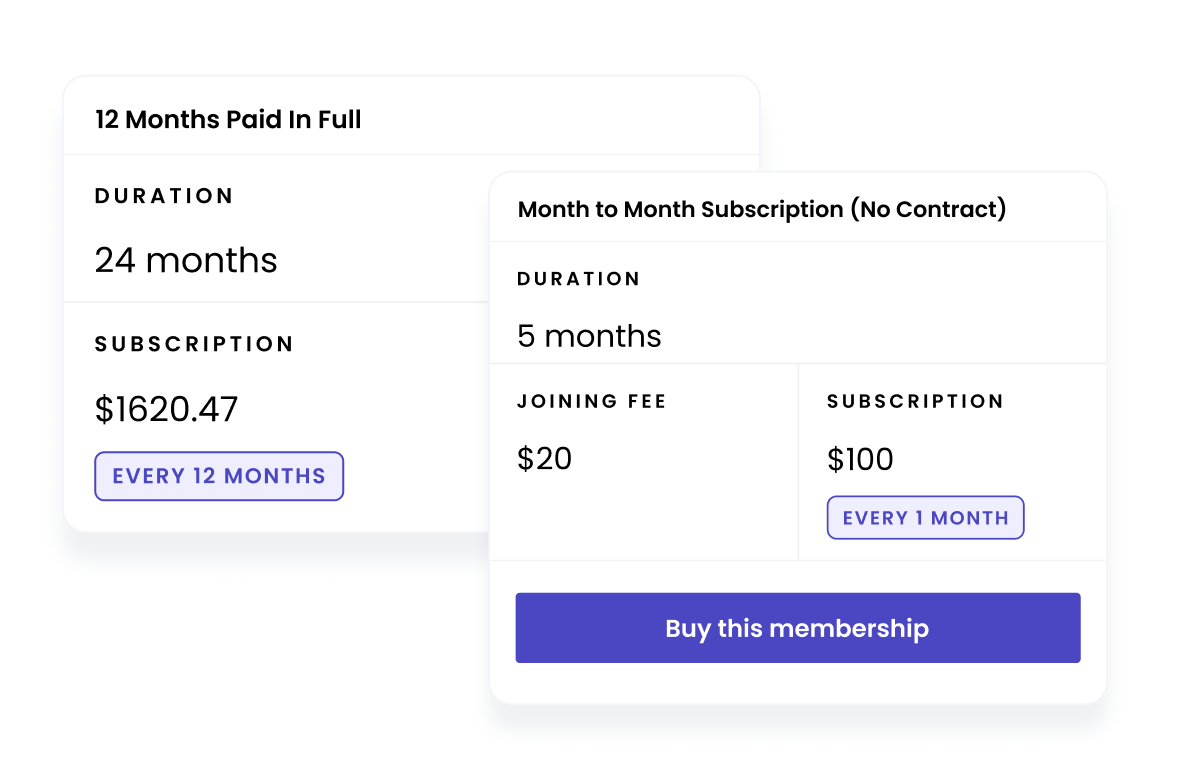Image resolution: width=1180 pixels, height=784 pixels.
Task: Click the 24 months duration value
Action: [x=186, y=261]
